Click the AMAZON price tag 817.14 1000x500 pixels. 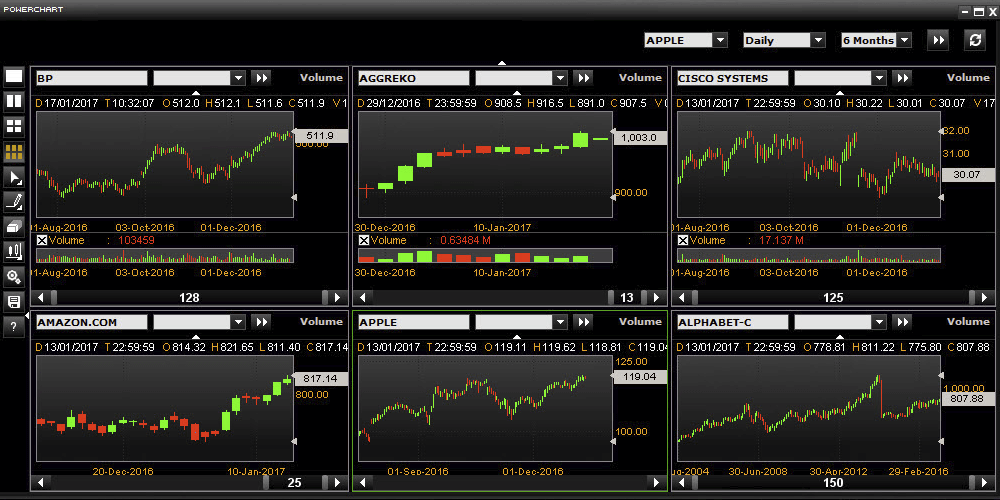(x=319, y=378)
